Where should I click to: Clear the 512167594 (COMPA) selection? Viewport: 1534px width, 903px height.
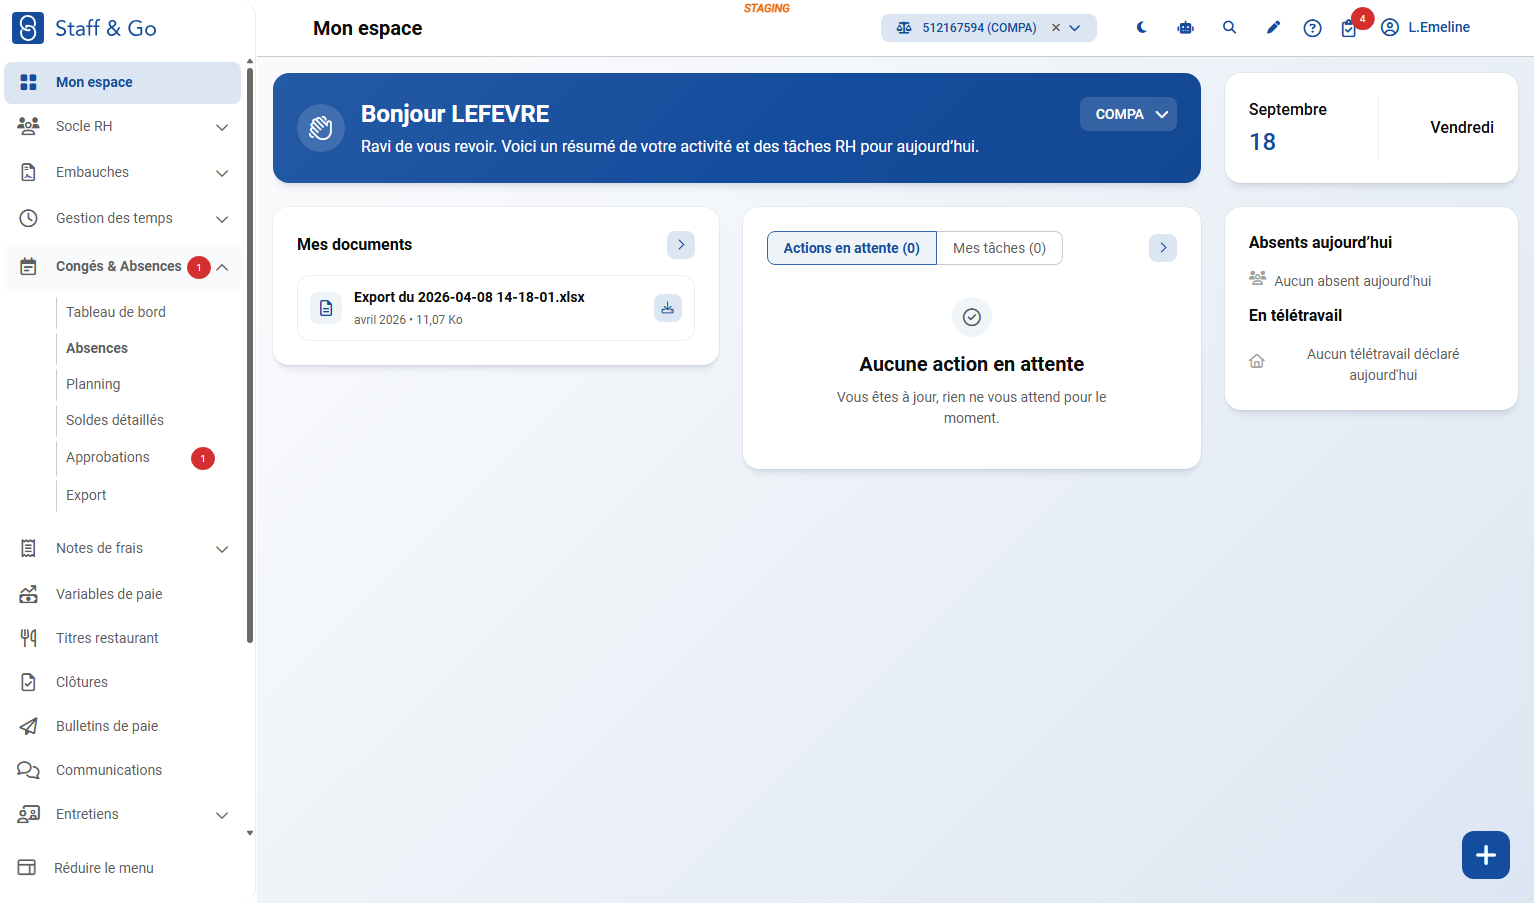(1055, 28)
